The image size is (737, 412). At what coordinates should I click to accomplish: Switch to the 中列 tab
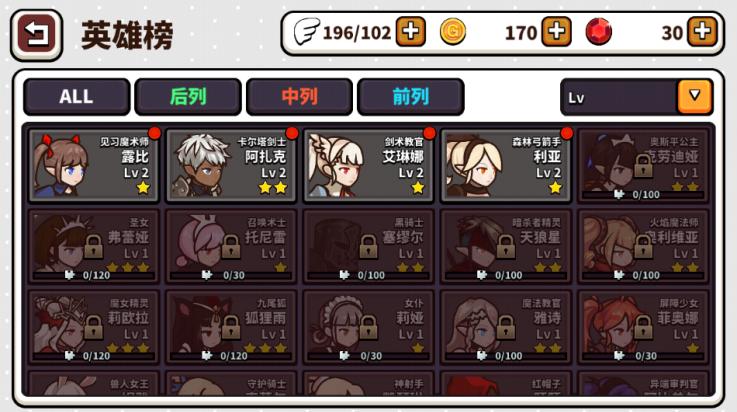(x=299, y=97)
